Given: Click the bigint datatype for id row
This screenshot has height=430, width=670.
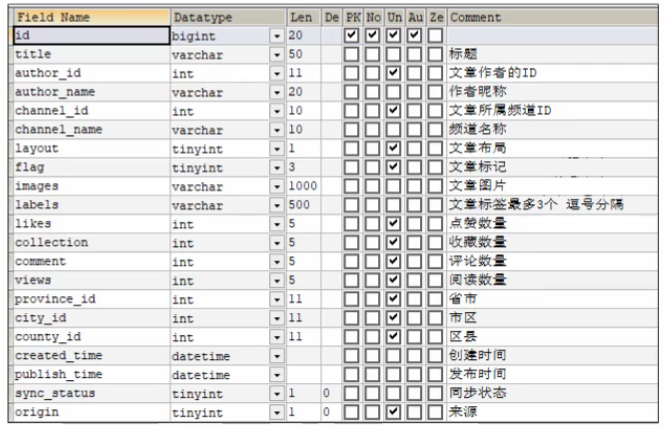Looking at the screenshot, I should point(194,36).
